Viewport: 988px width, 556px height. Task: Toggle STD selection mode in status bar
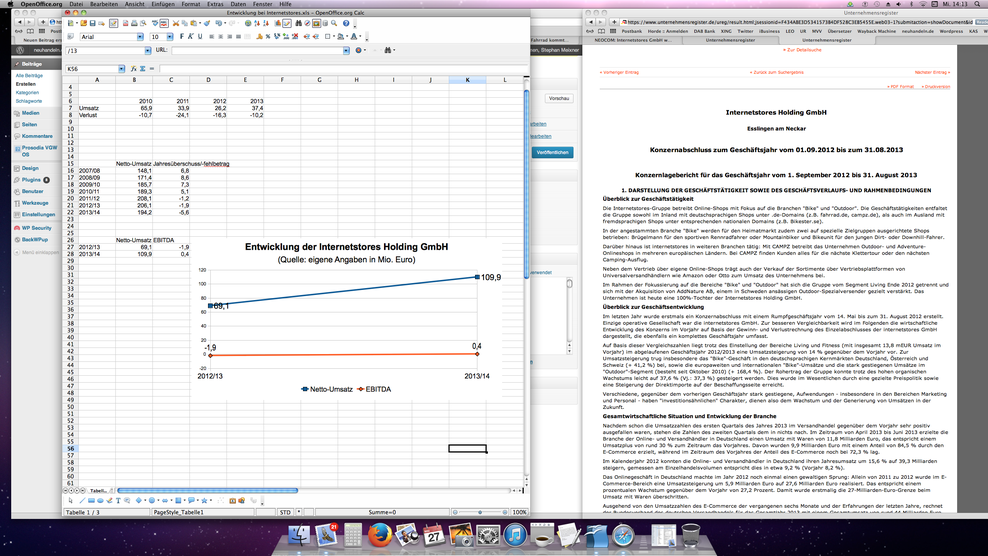[x=285, y=513]
